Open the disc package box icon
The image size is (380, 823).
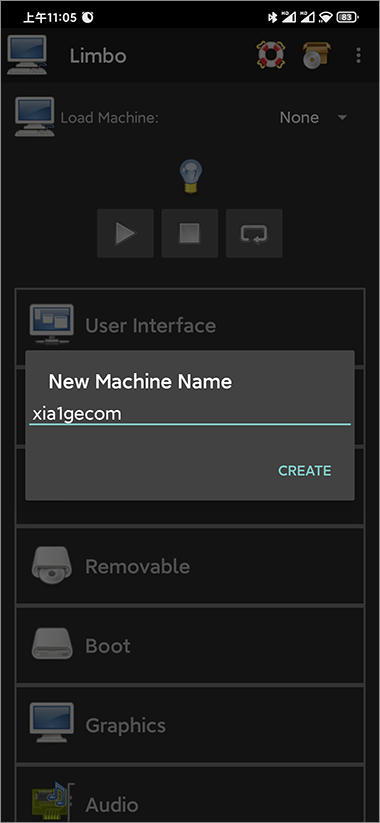[x=317, y=56]
